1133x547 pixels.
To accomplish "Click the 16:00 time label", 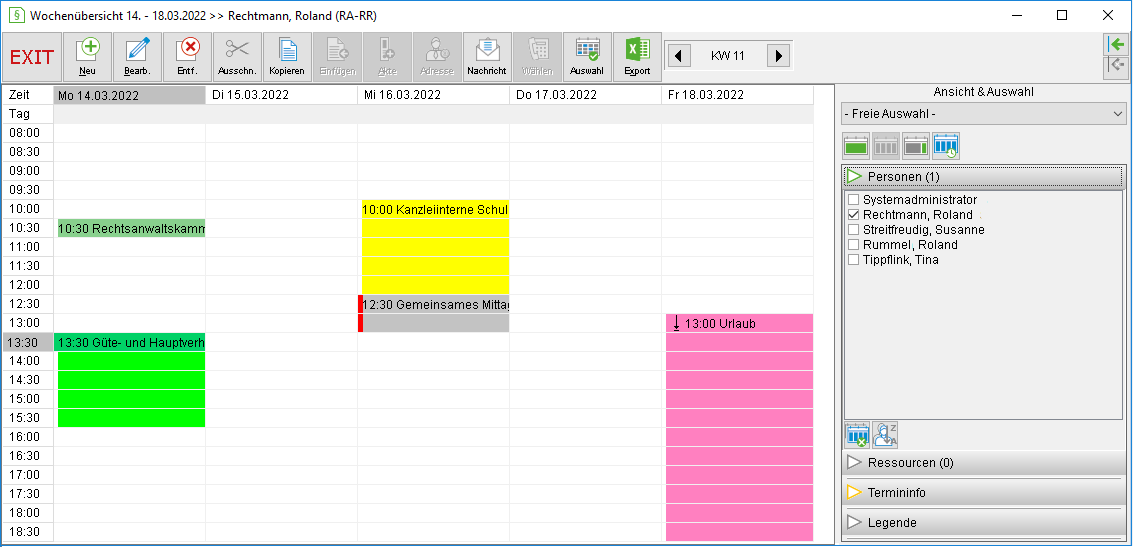I will 28,436.
